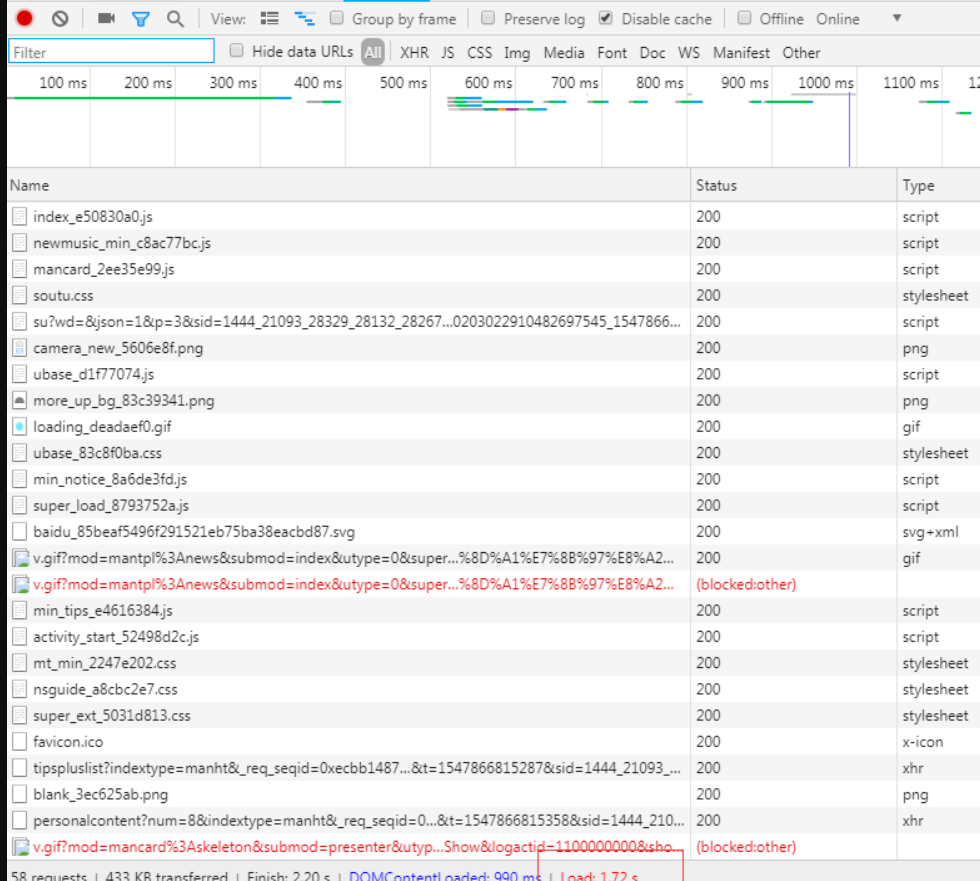Sort by the Status column header

click(x=794, y=186)
